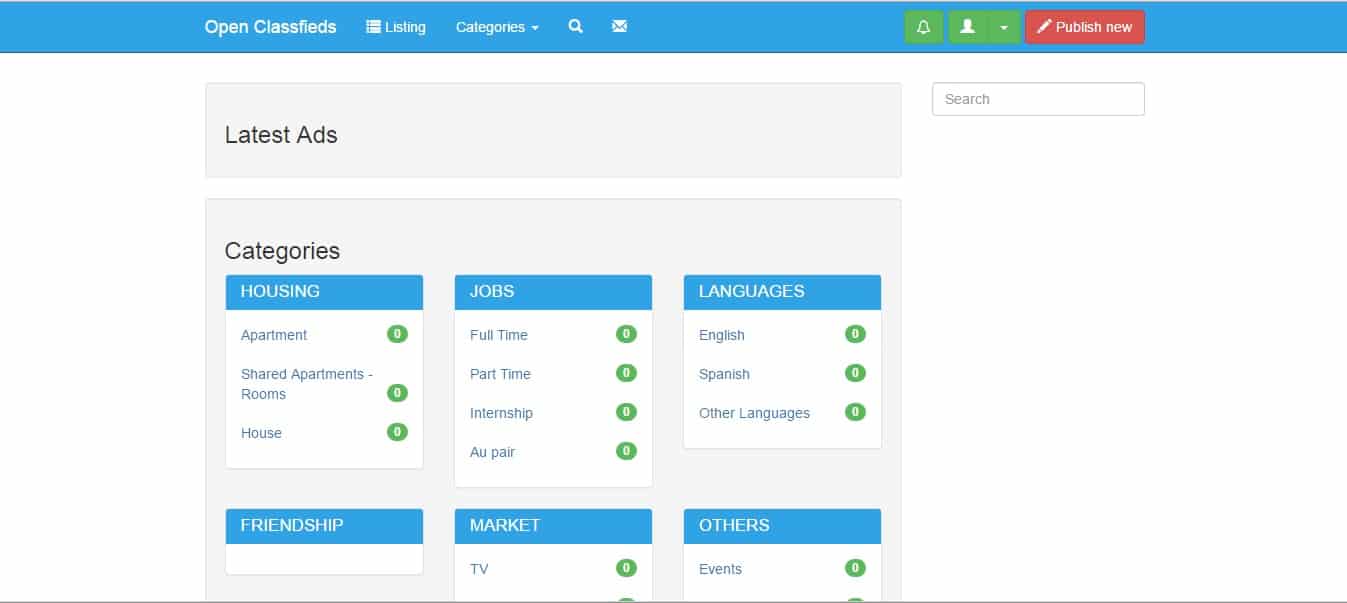Select the Au pair link
Screen dimensions: 1347x603
(x=492, y=452)
